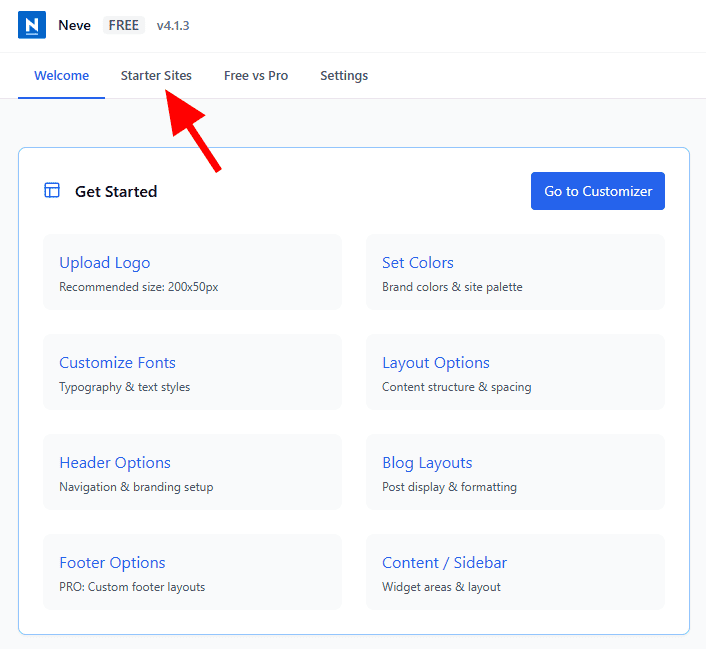Go to the Settings tab

pos(344,76)
